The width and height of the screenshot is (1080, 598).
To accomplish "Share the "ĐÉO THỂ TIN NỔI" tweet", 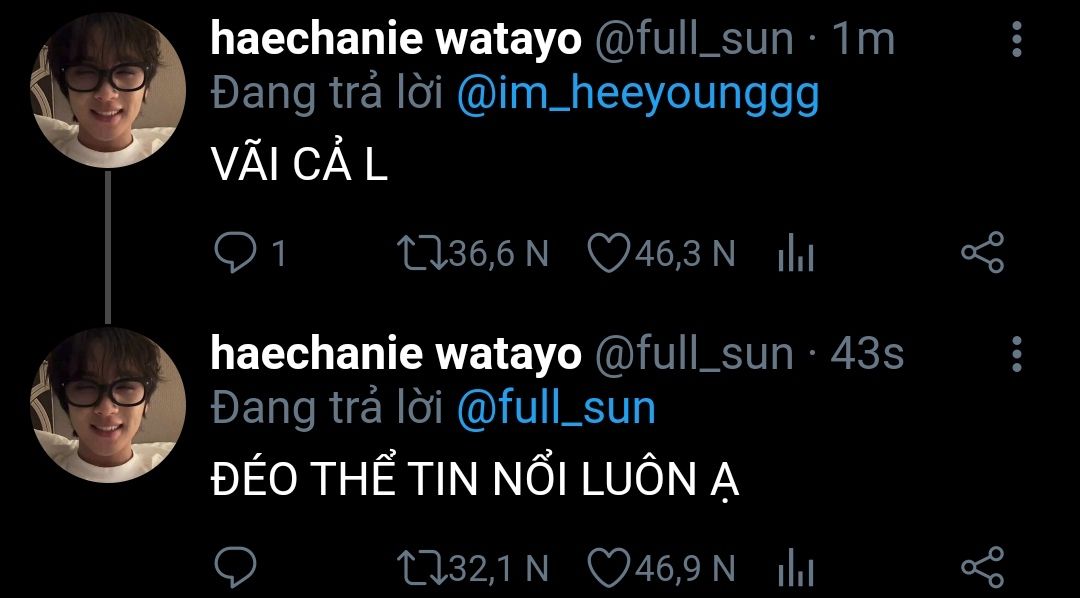I will [982, 569].
